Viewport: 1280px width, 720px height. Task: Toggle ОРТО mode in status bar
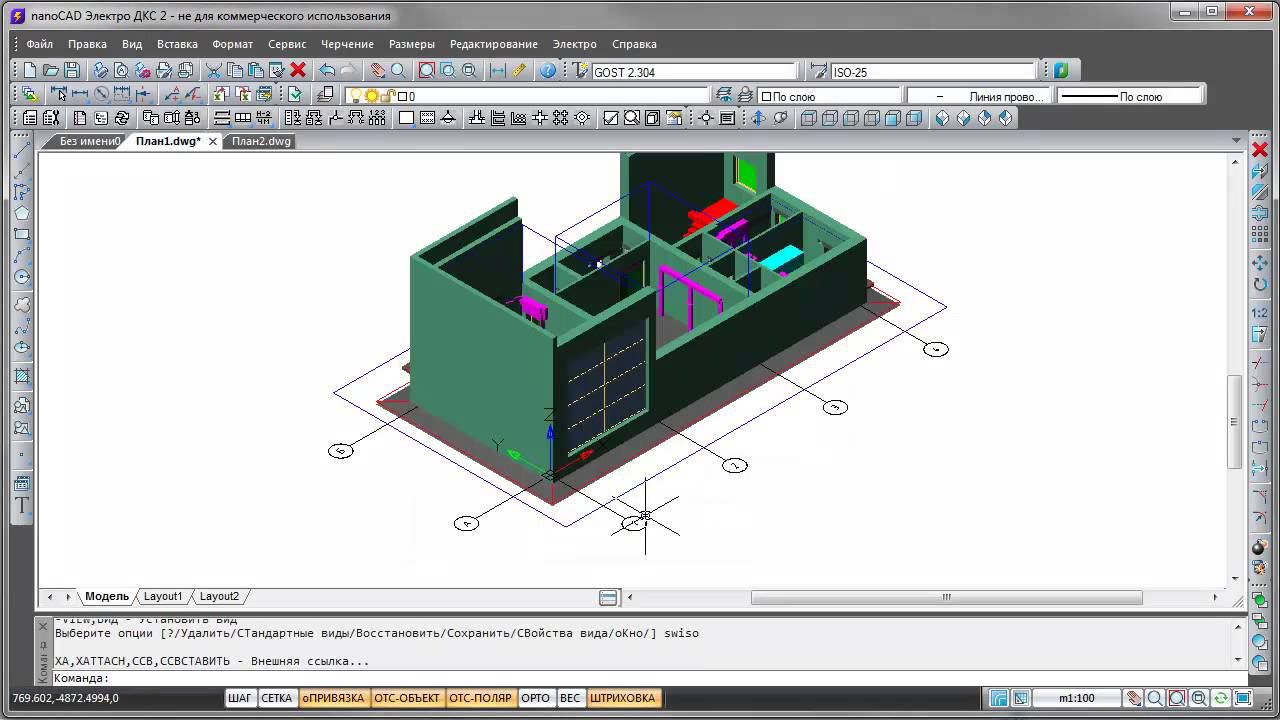click(535, 698)
